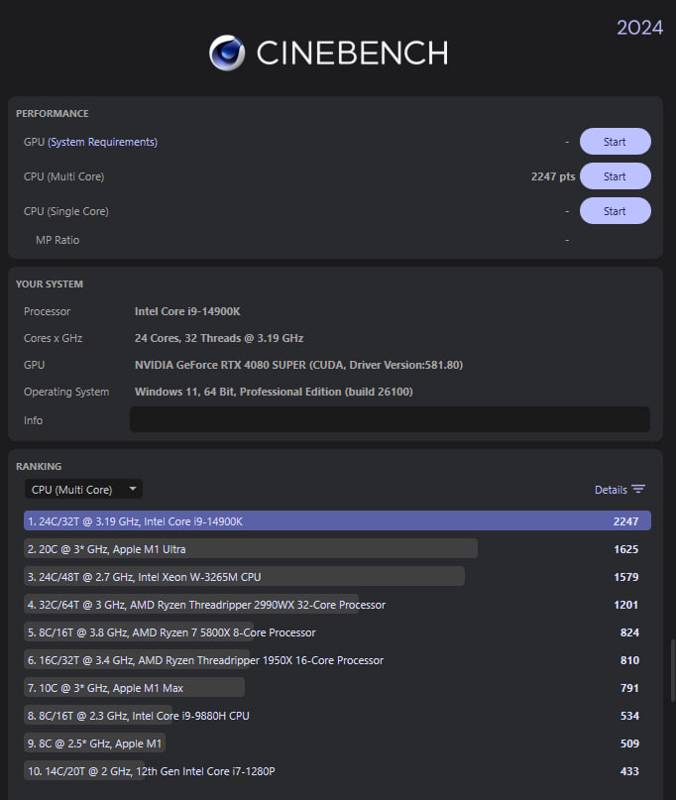676x800 pixels.
Task: Open the Details filter icon in Ranking
Action: pyautogui.click(x=638, y=490)
